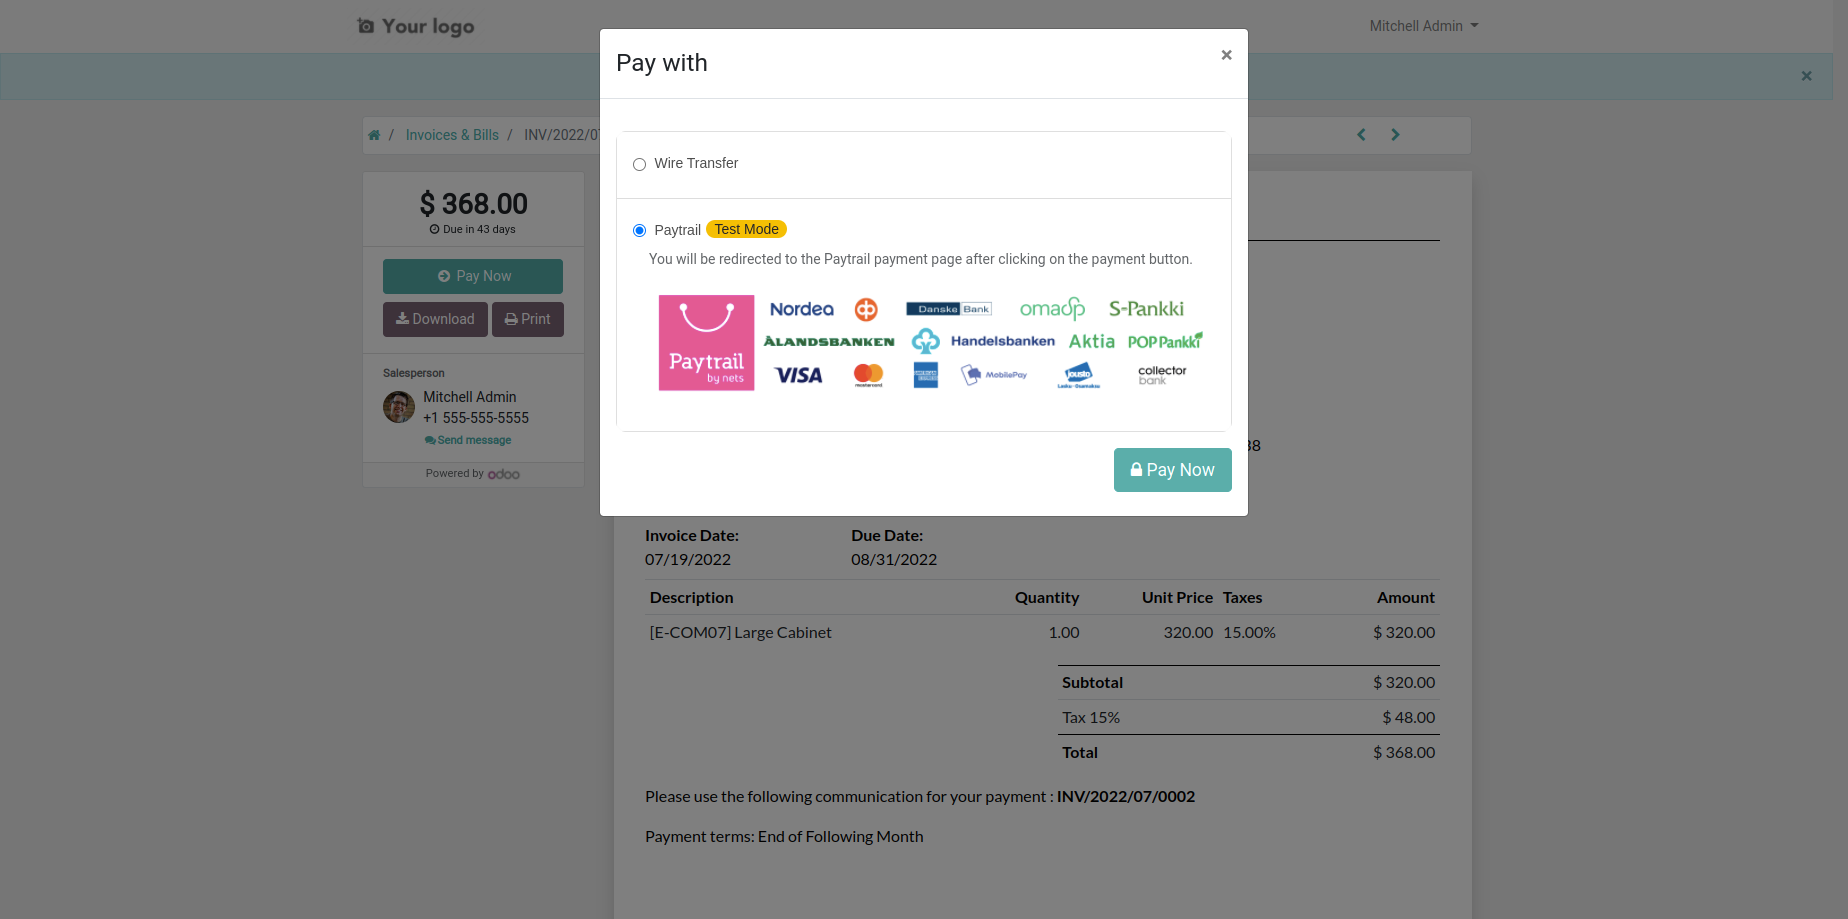
Task: Click the 15.00% taxes cell
Action: (1249, 632)
